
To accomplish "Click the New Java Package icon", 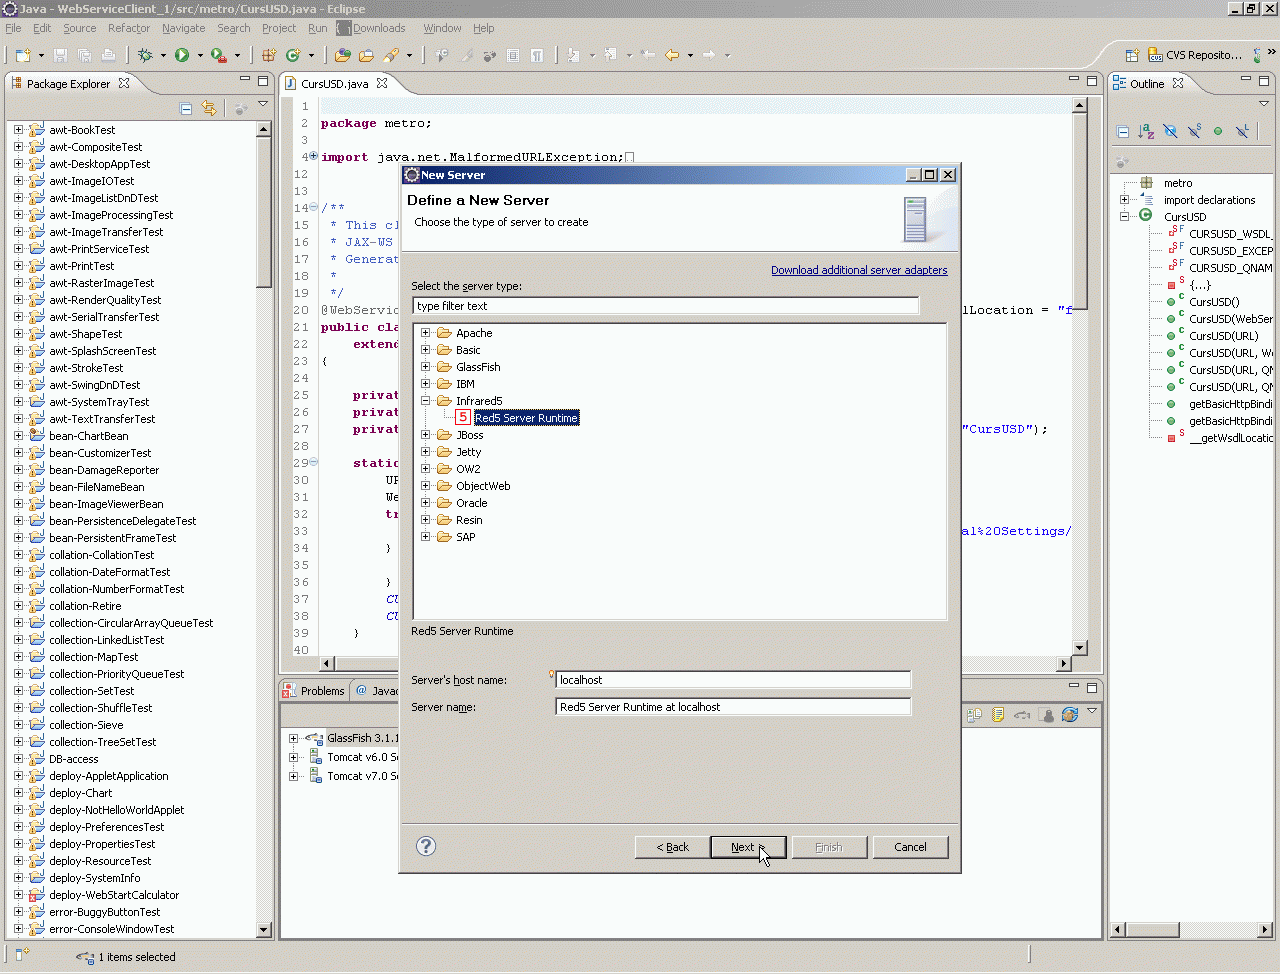I will tap(269, 55).
